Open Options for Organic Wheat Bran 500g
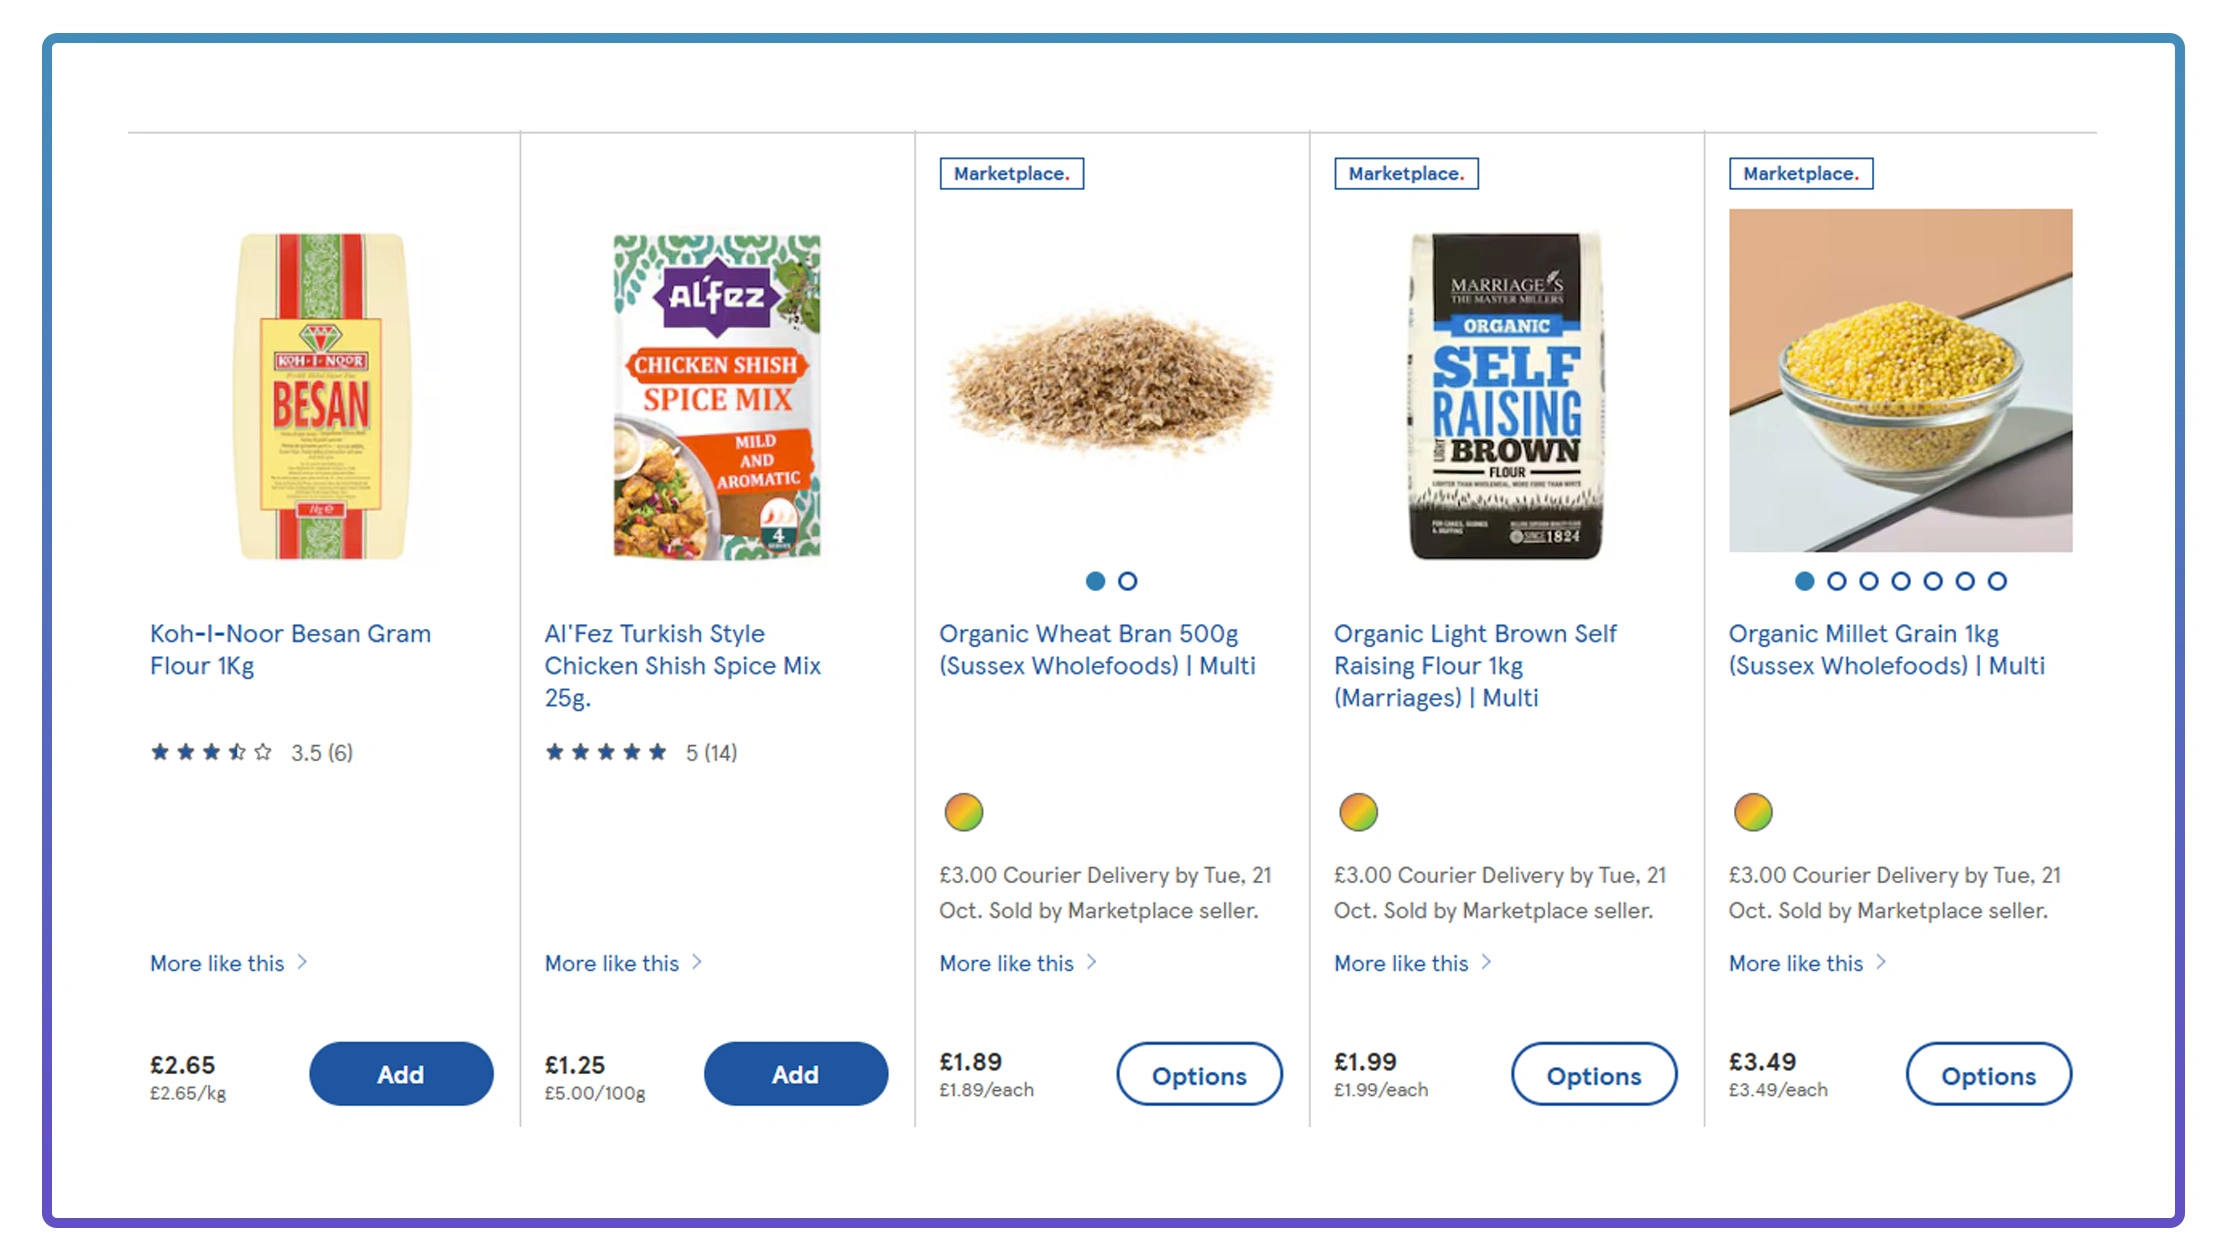2225x1257 pixels. click(1199, 1075)
